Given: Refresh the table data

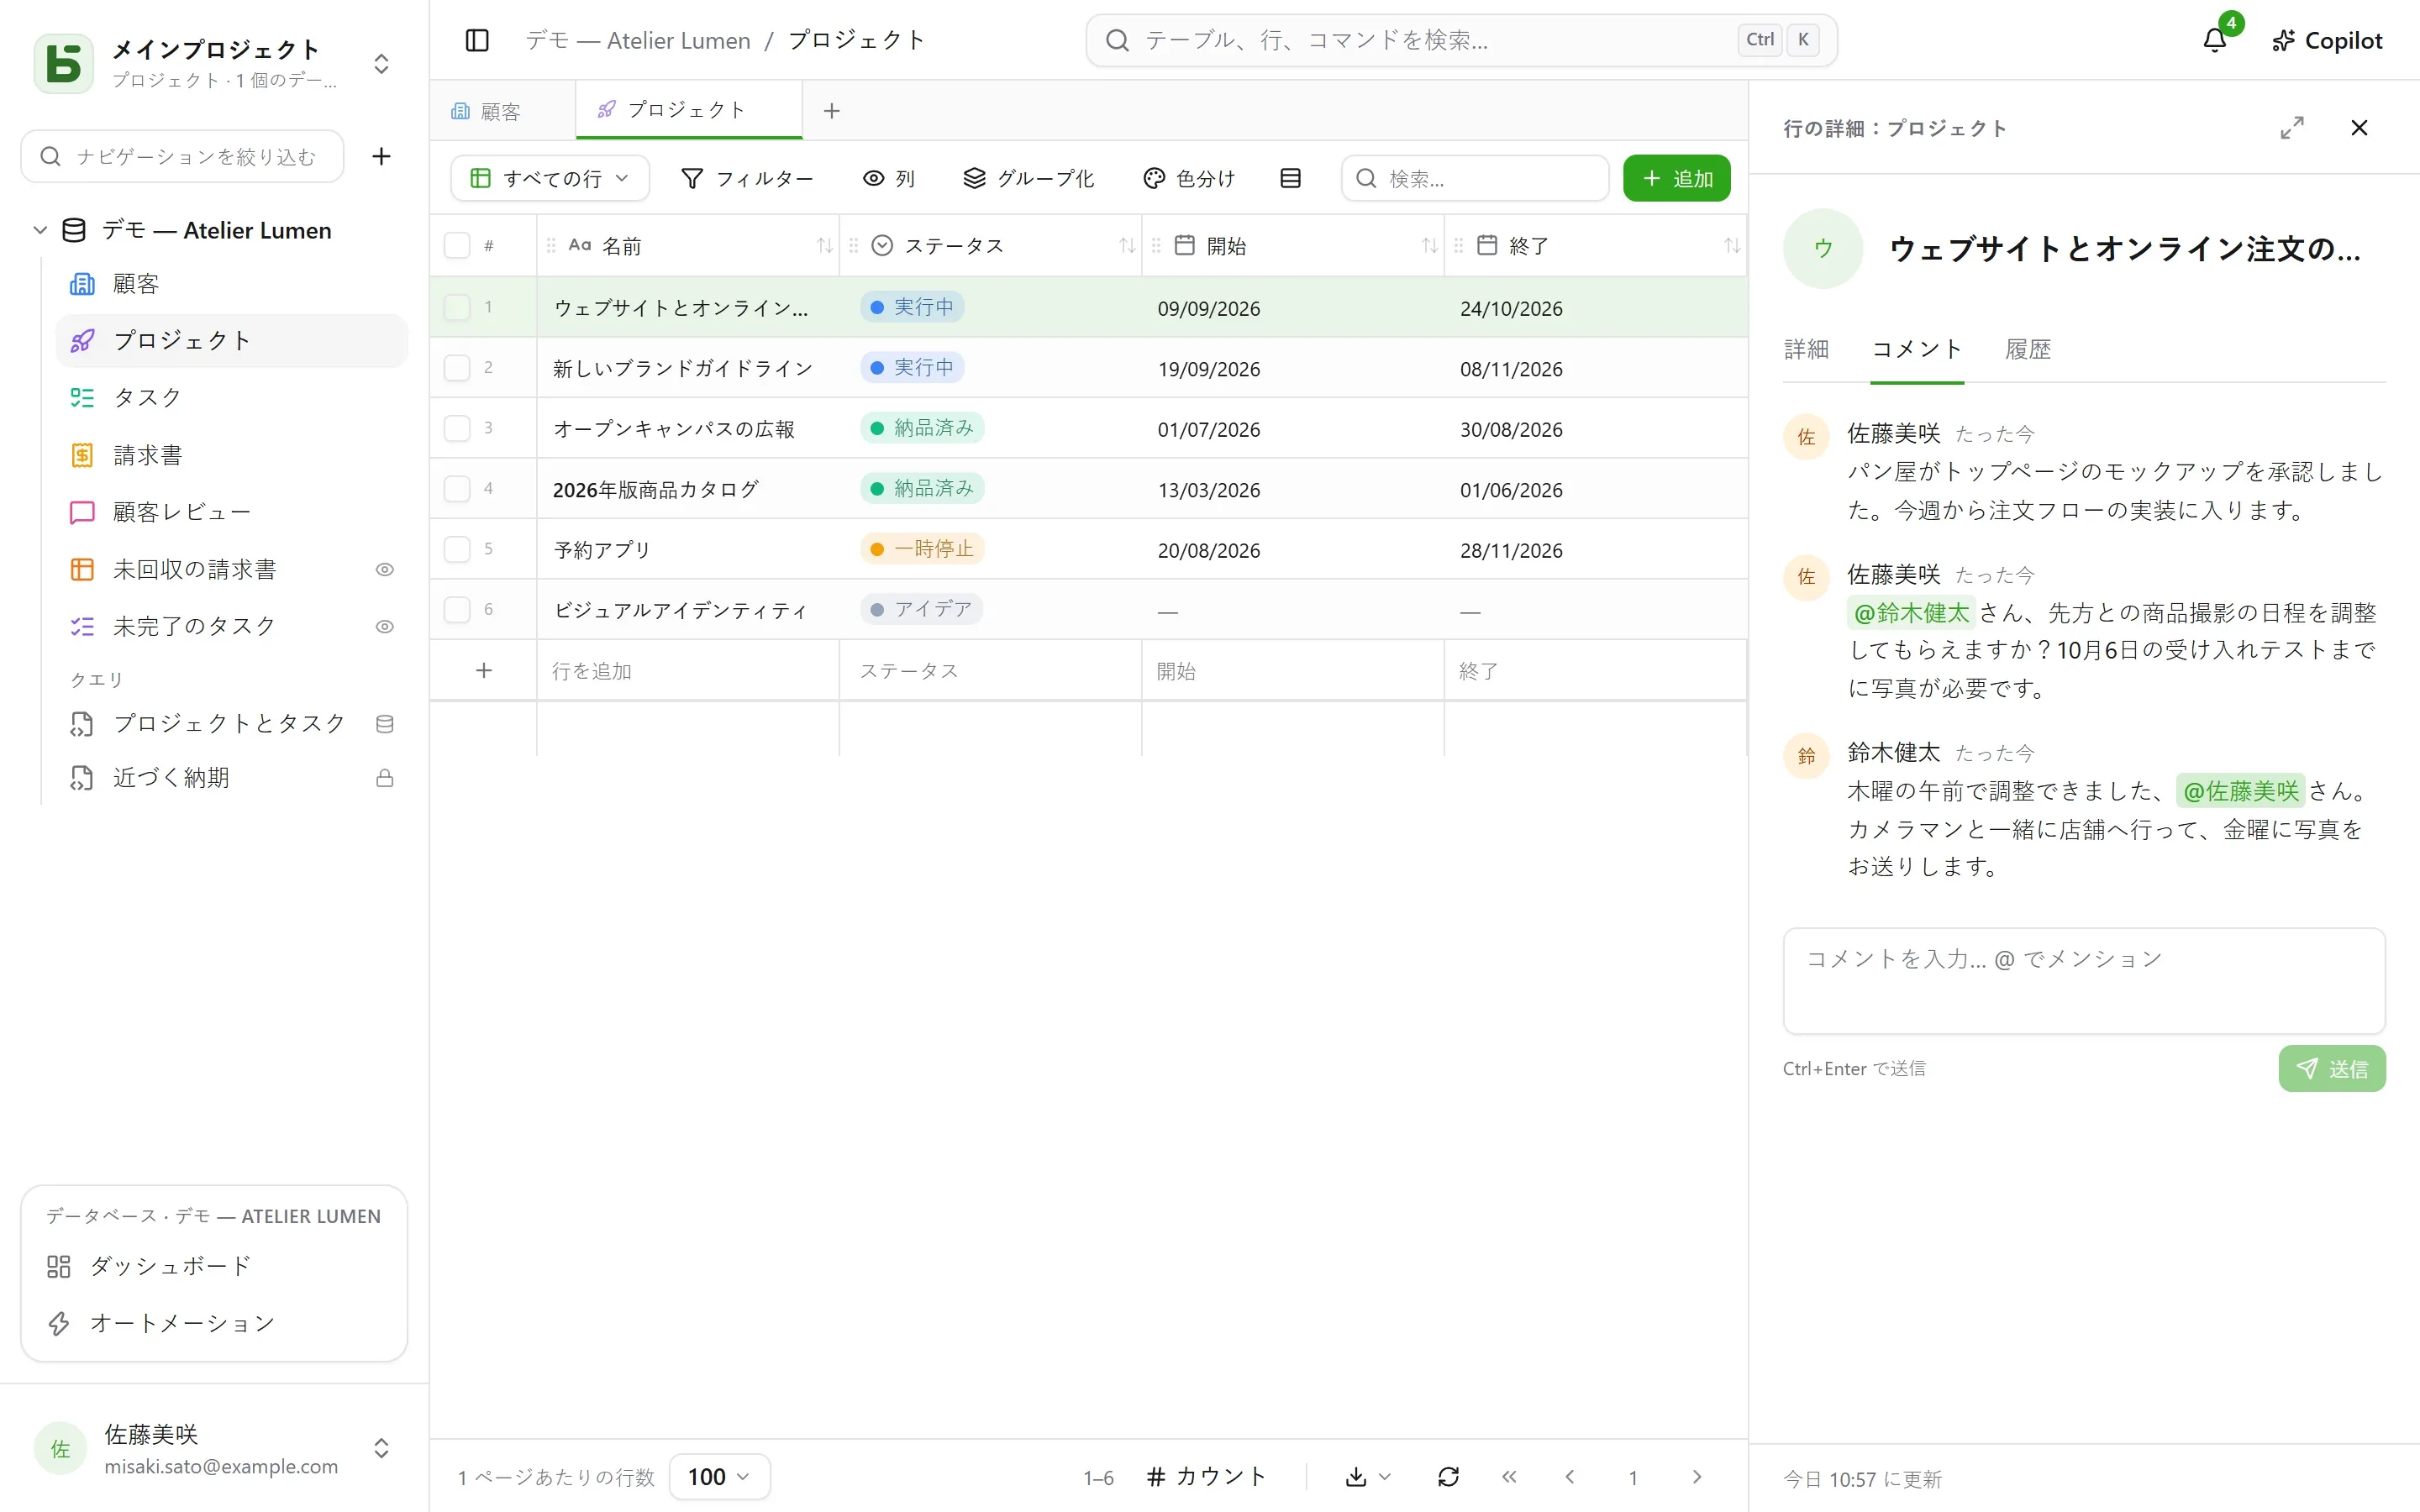Looking at the screenshot, I should (x=1448, y=1477).
